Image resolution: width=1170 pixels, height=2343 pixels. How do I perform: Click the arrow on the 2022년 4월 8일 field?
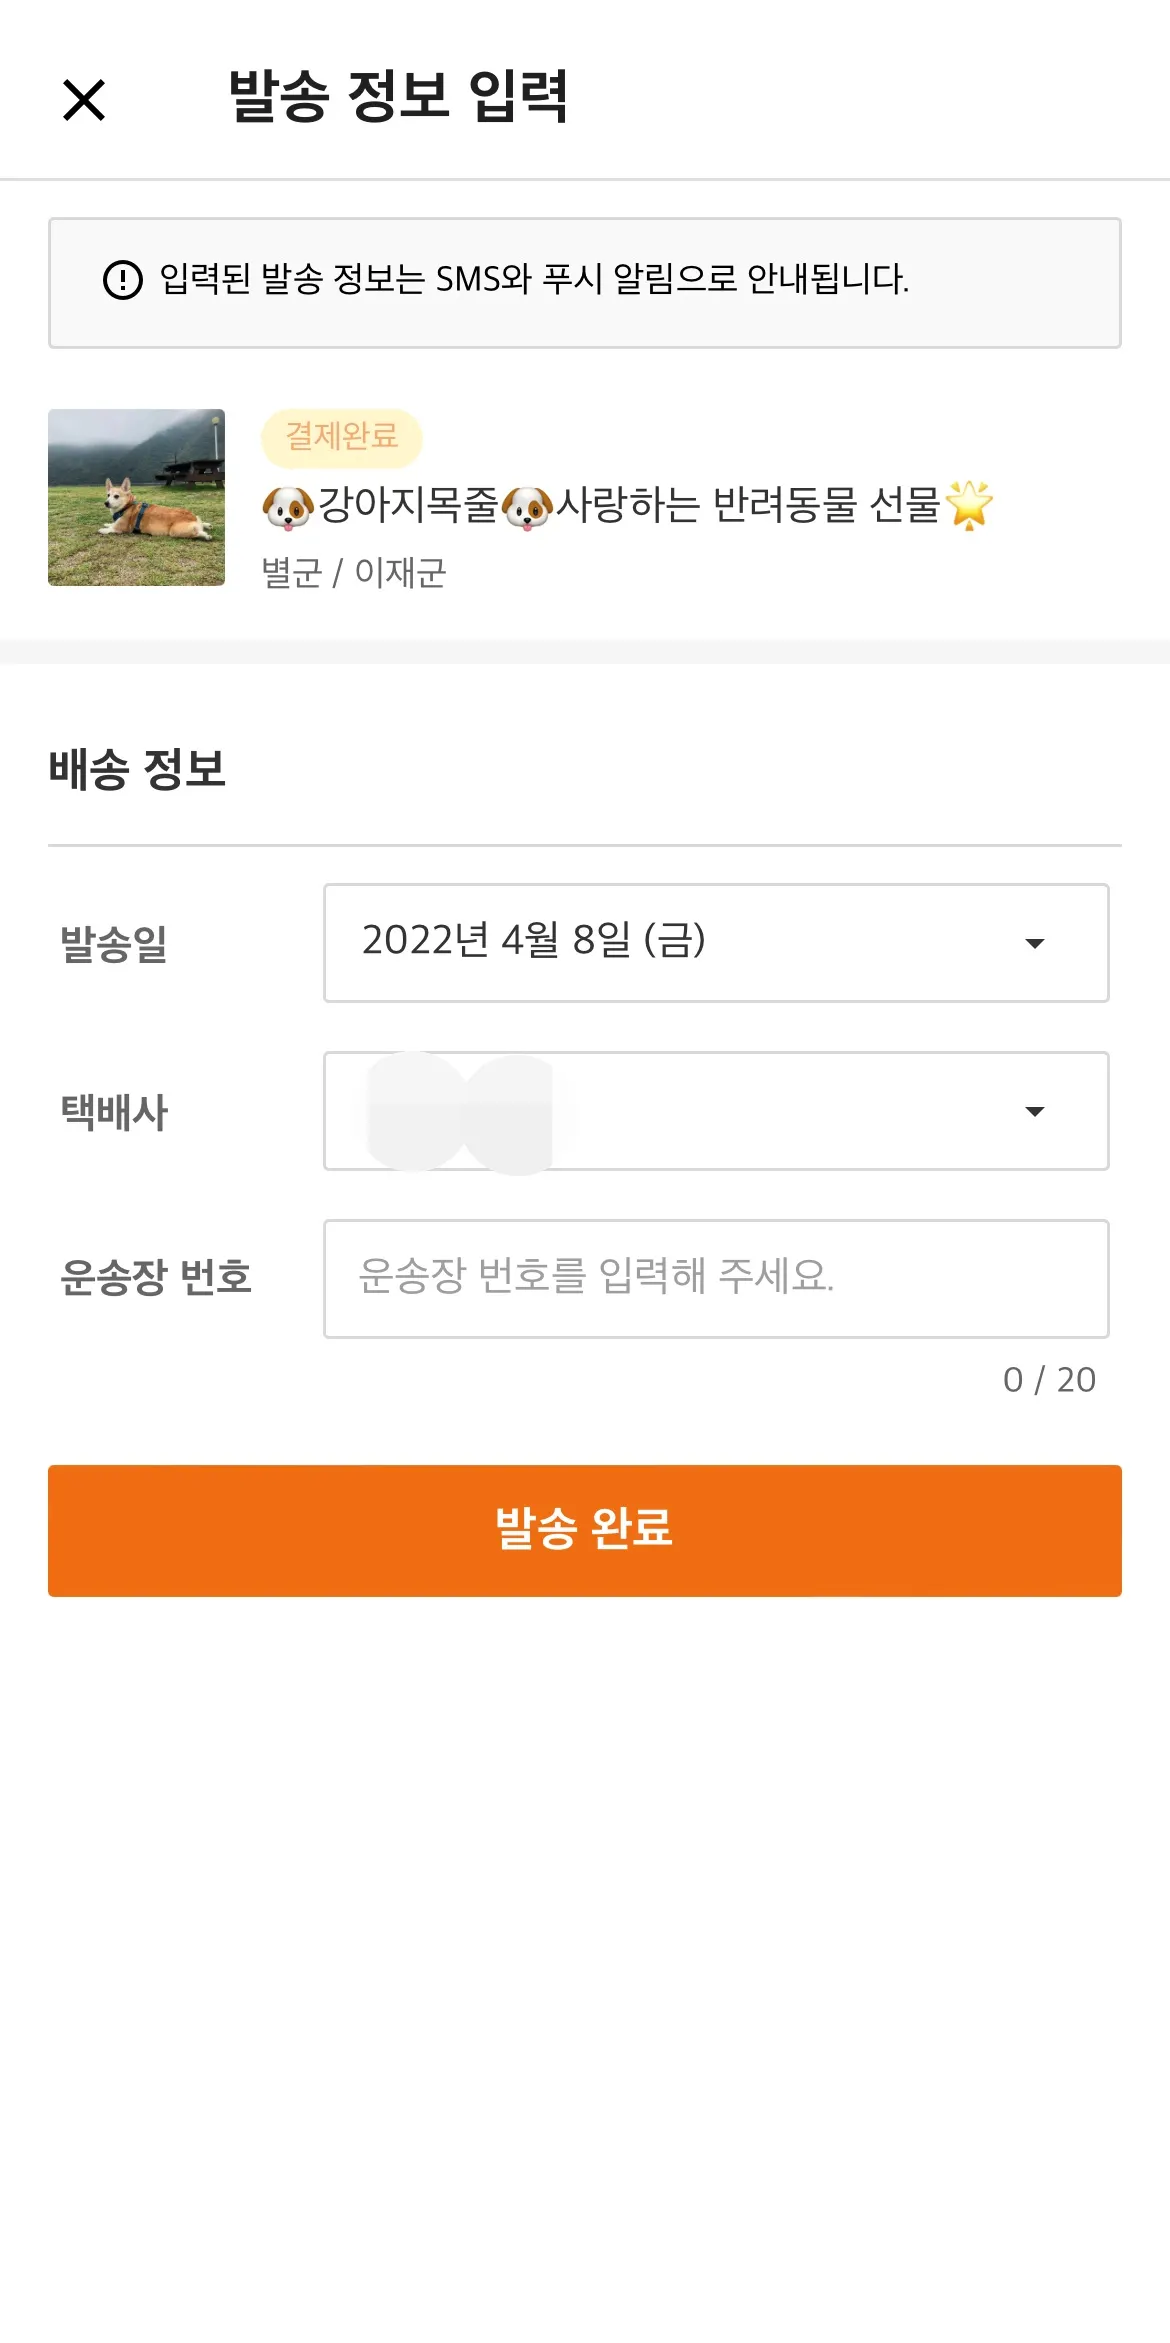[1035, 943]
